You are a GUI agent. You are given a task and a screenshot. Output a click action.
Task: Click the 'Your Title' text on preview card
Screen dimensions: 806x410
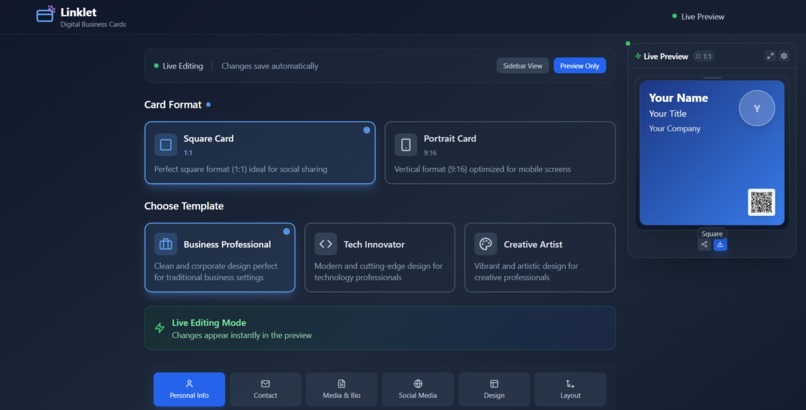pyautogui.click(x=667, y=114)
